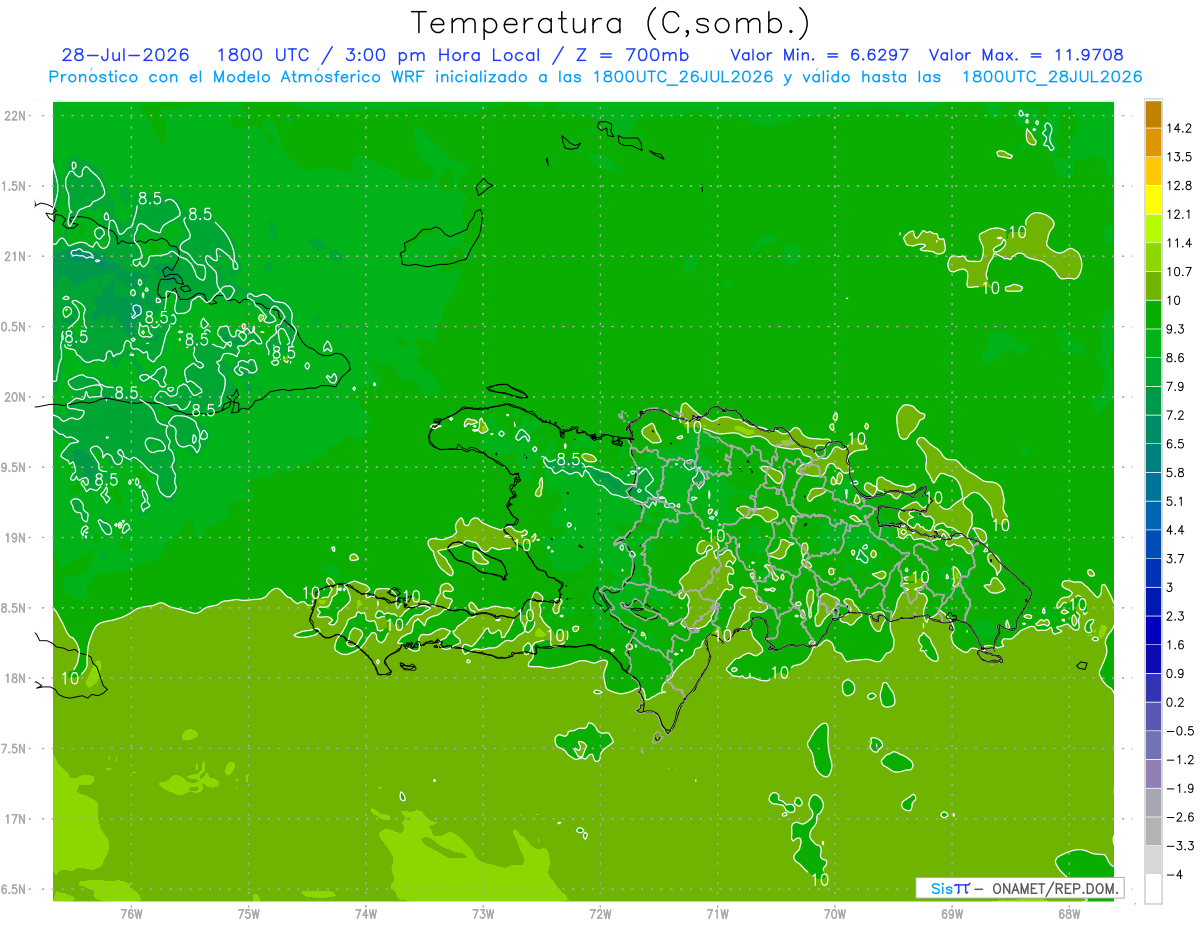Click the 0.9 legend label
The width and height of the screenshot is (1200, 927).
pos(1177,674)
